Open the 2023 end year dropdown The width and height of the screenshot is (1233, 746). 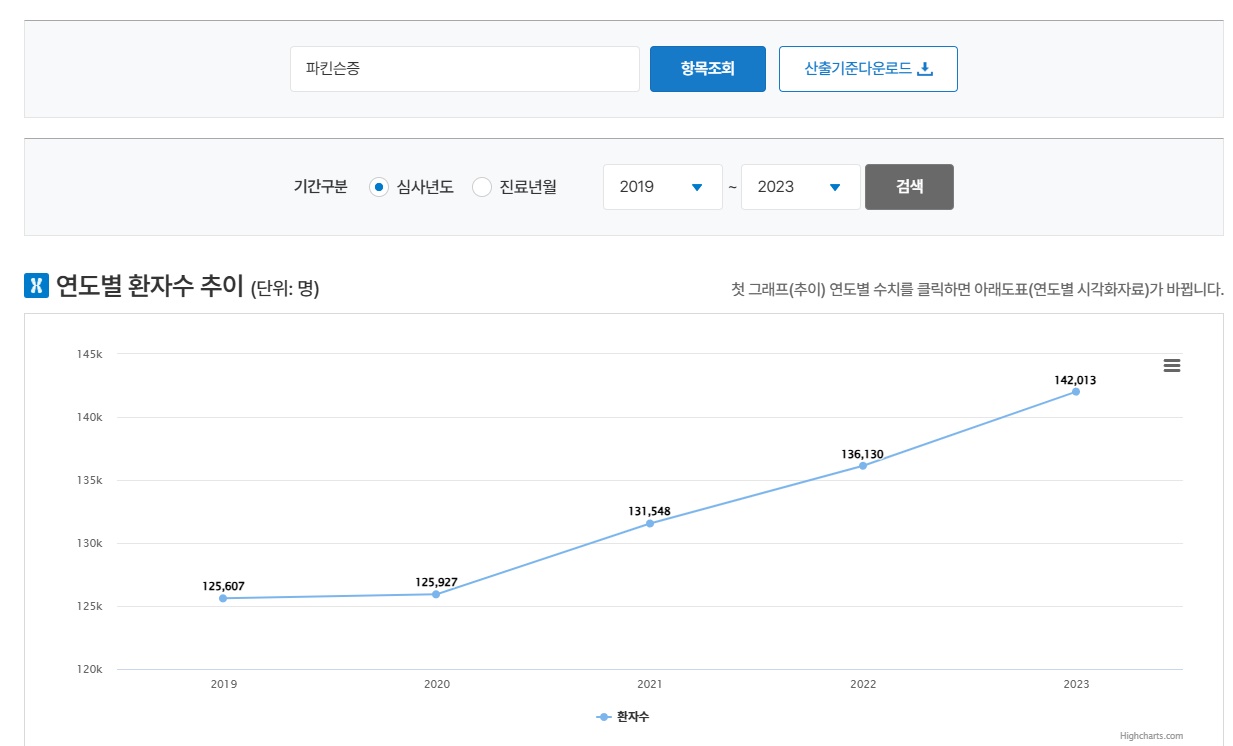tap(800, 186)
